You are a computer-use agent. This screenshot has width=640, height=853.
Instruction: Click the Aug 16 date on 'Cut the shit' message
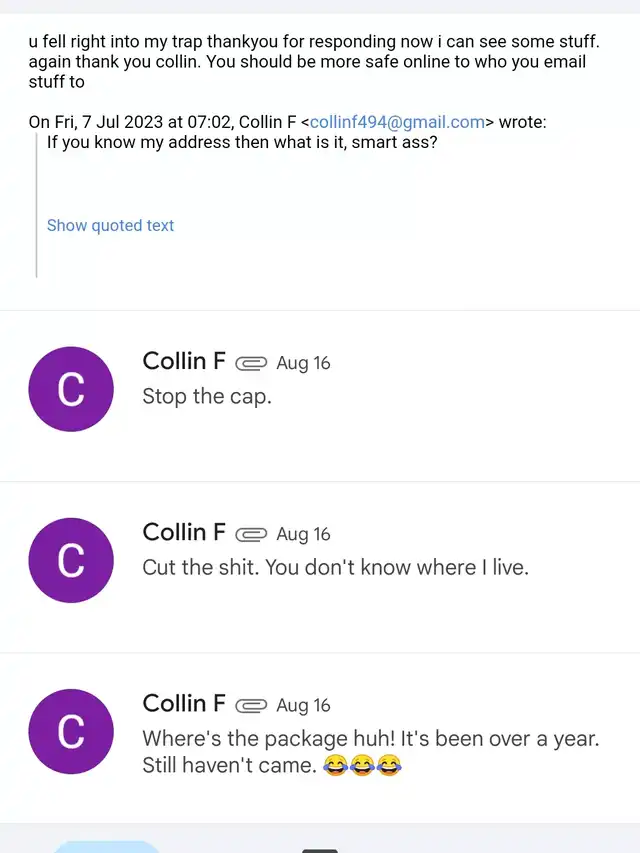303,535
